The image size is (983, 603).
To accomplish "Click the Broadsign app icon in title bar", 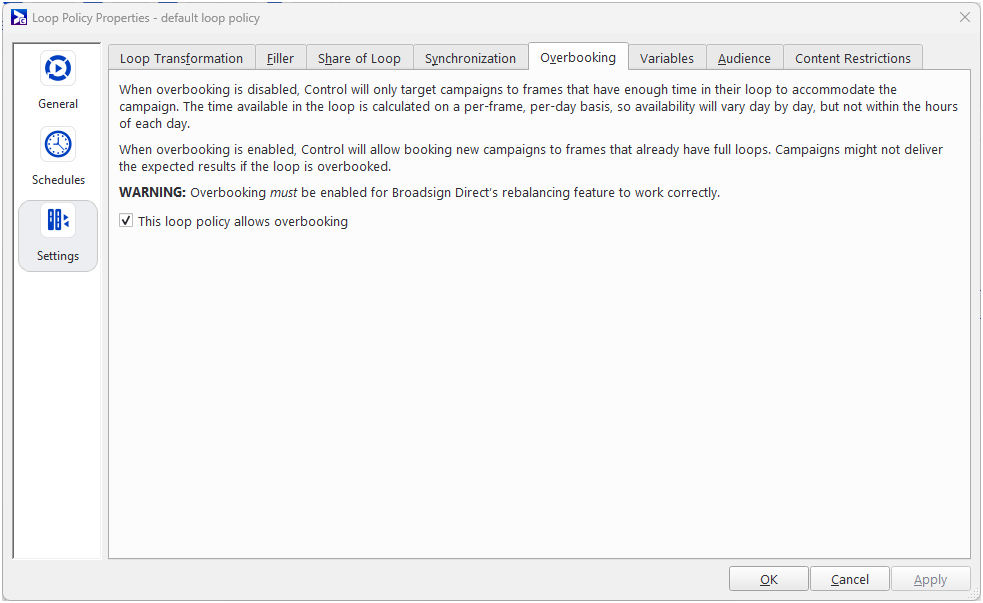I will click(x=19, y=17).
